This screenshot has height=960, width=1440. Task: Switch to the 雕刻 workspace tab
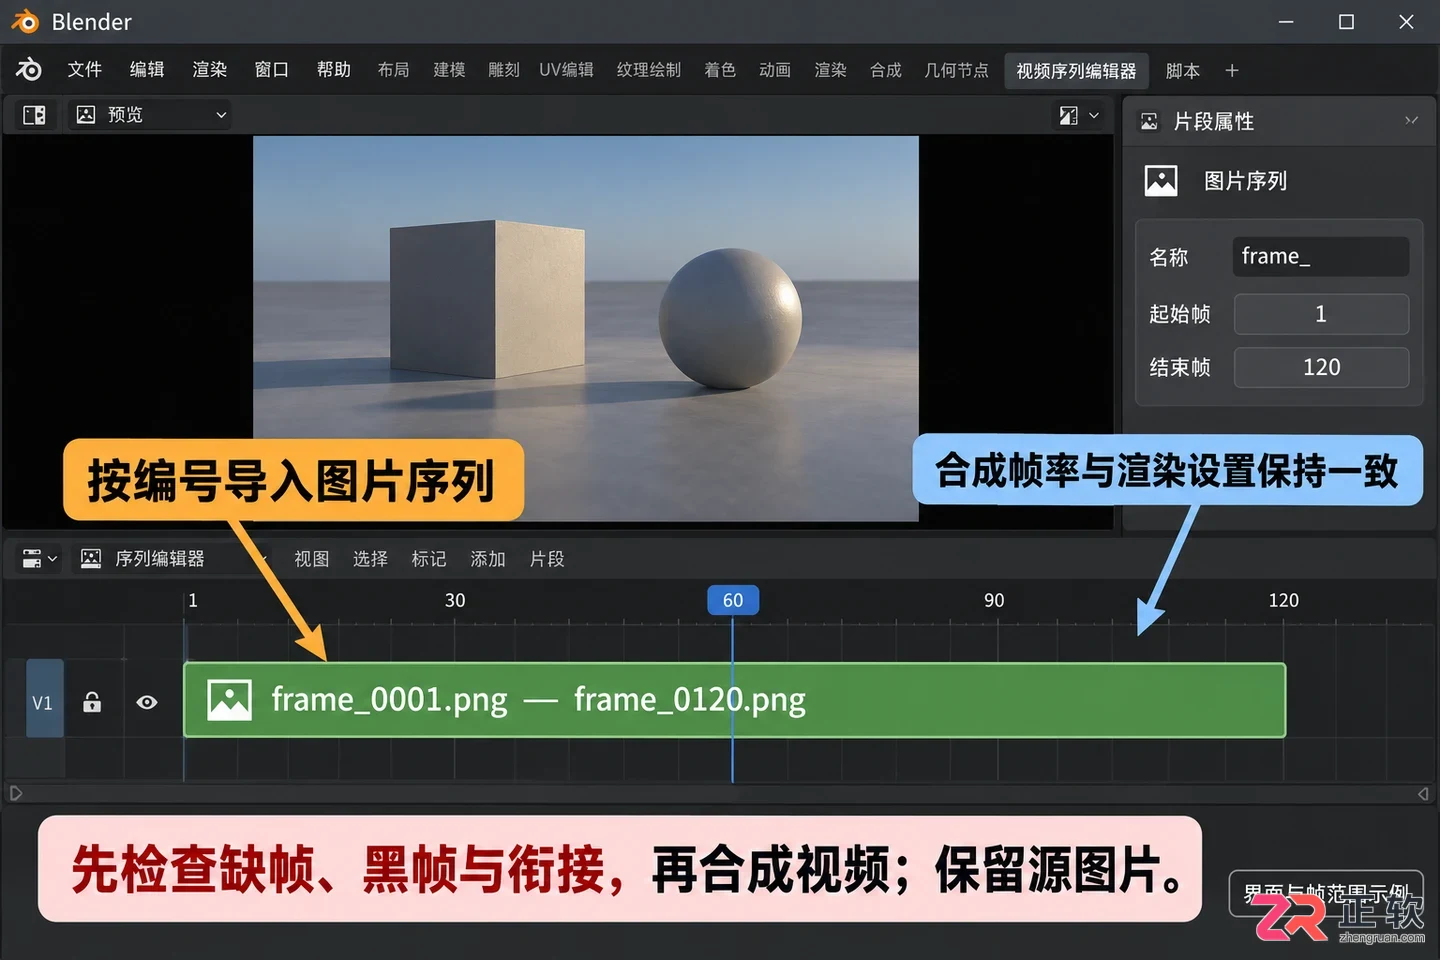[x=504, y=70]
